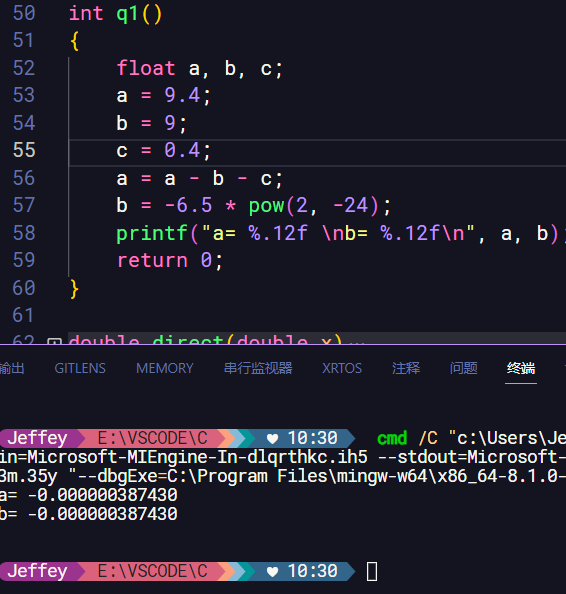Open the 注释 panel tab
566x594 pixels.
tap(406, 368)
